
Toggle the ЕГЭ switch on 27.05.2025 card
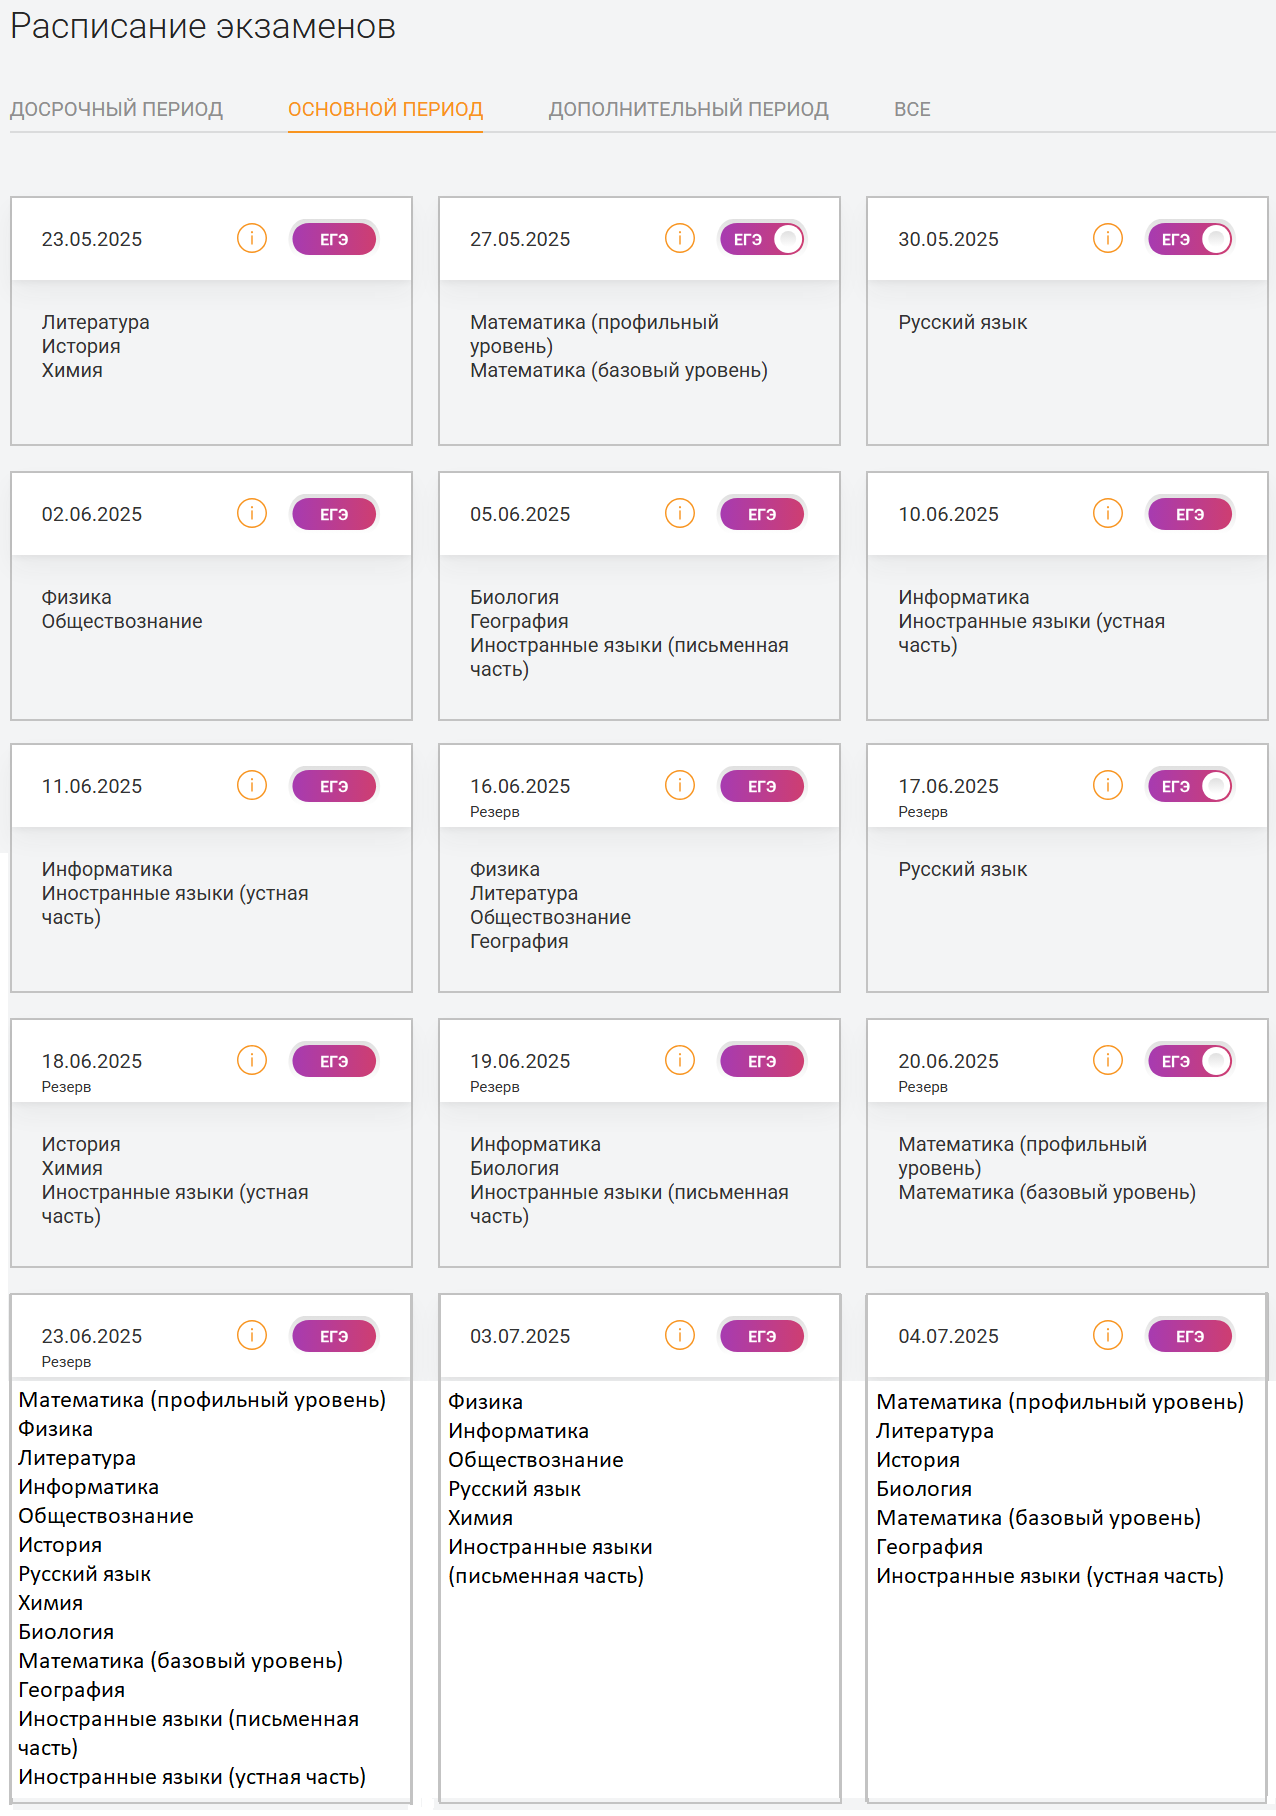[x=762, y=239]
